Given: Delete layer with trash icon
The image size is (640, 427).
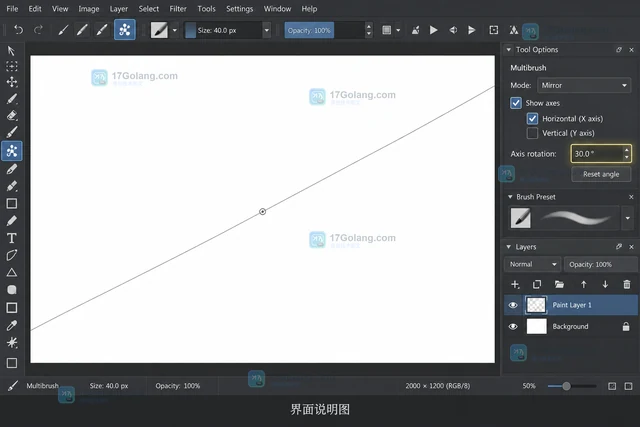Looking at the screenshot, I should (x=627, y=284).
